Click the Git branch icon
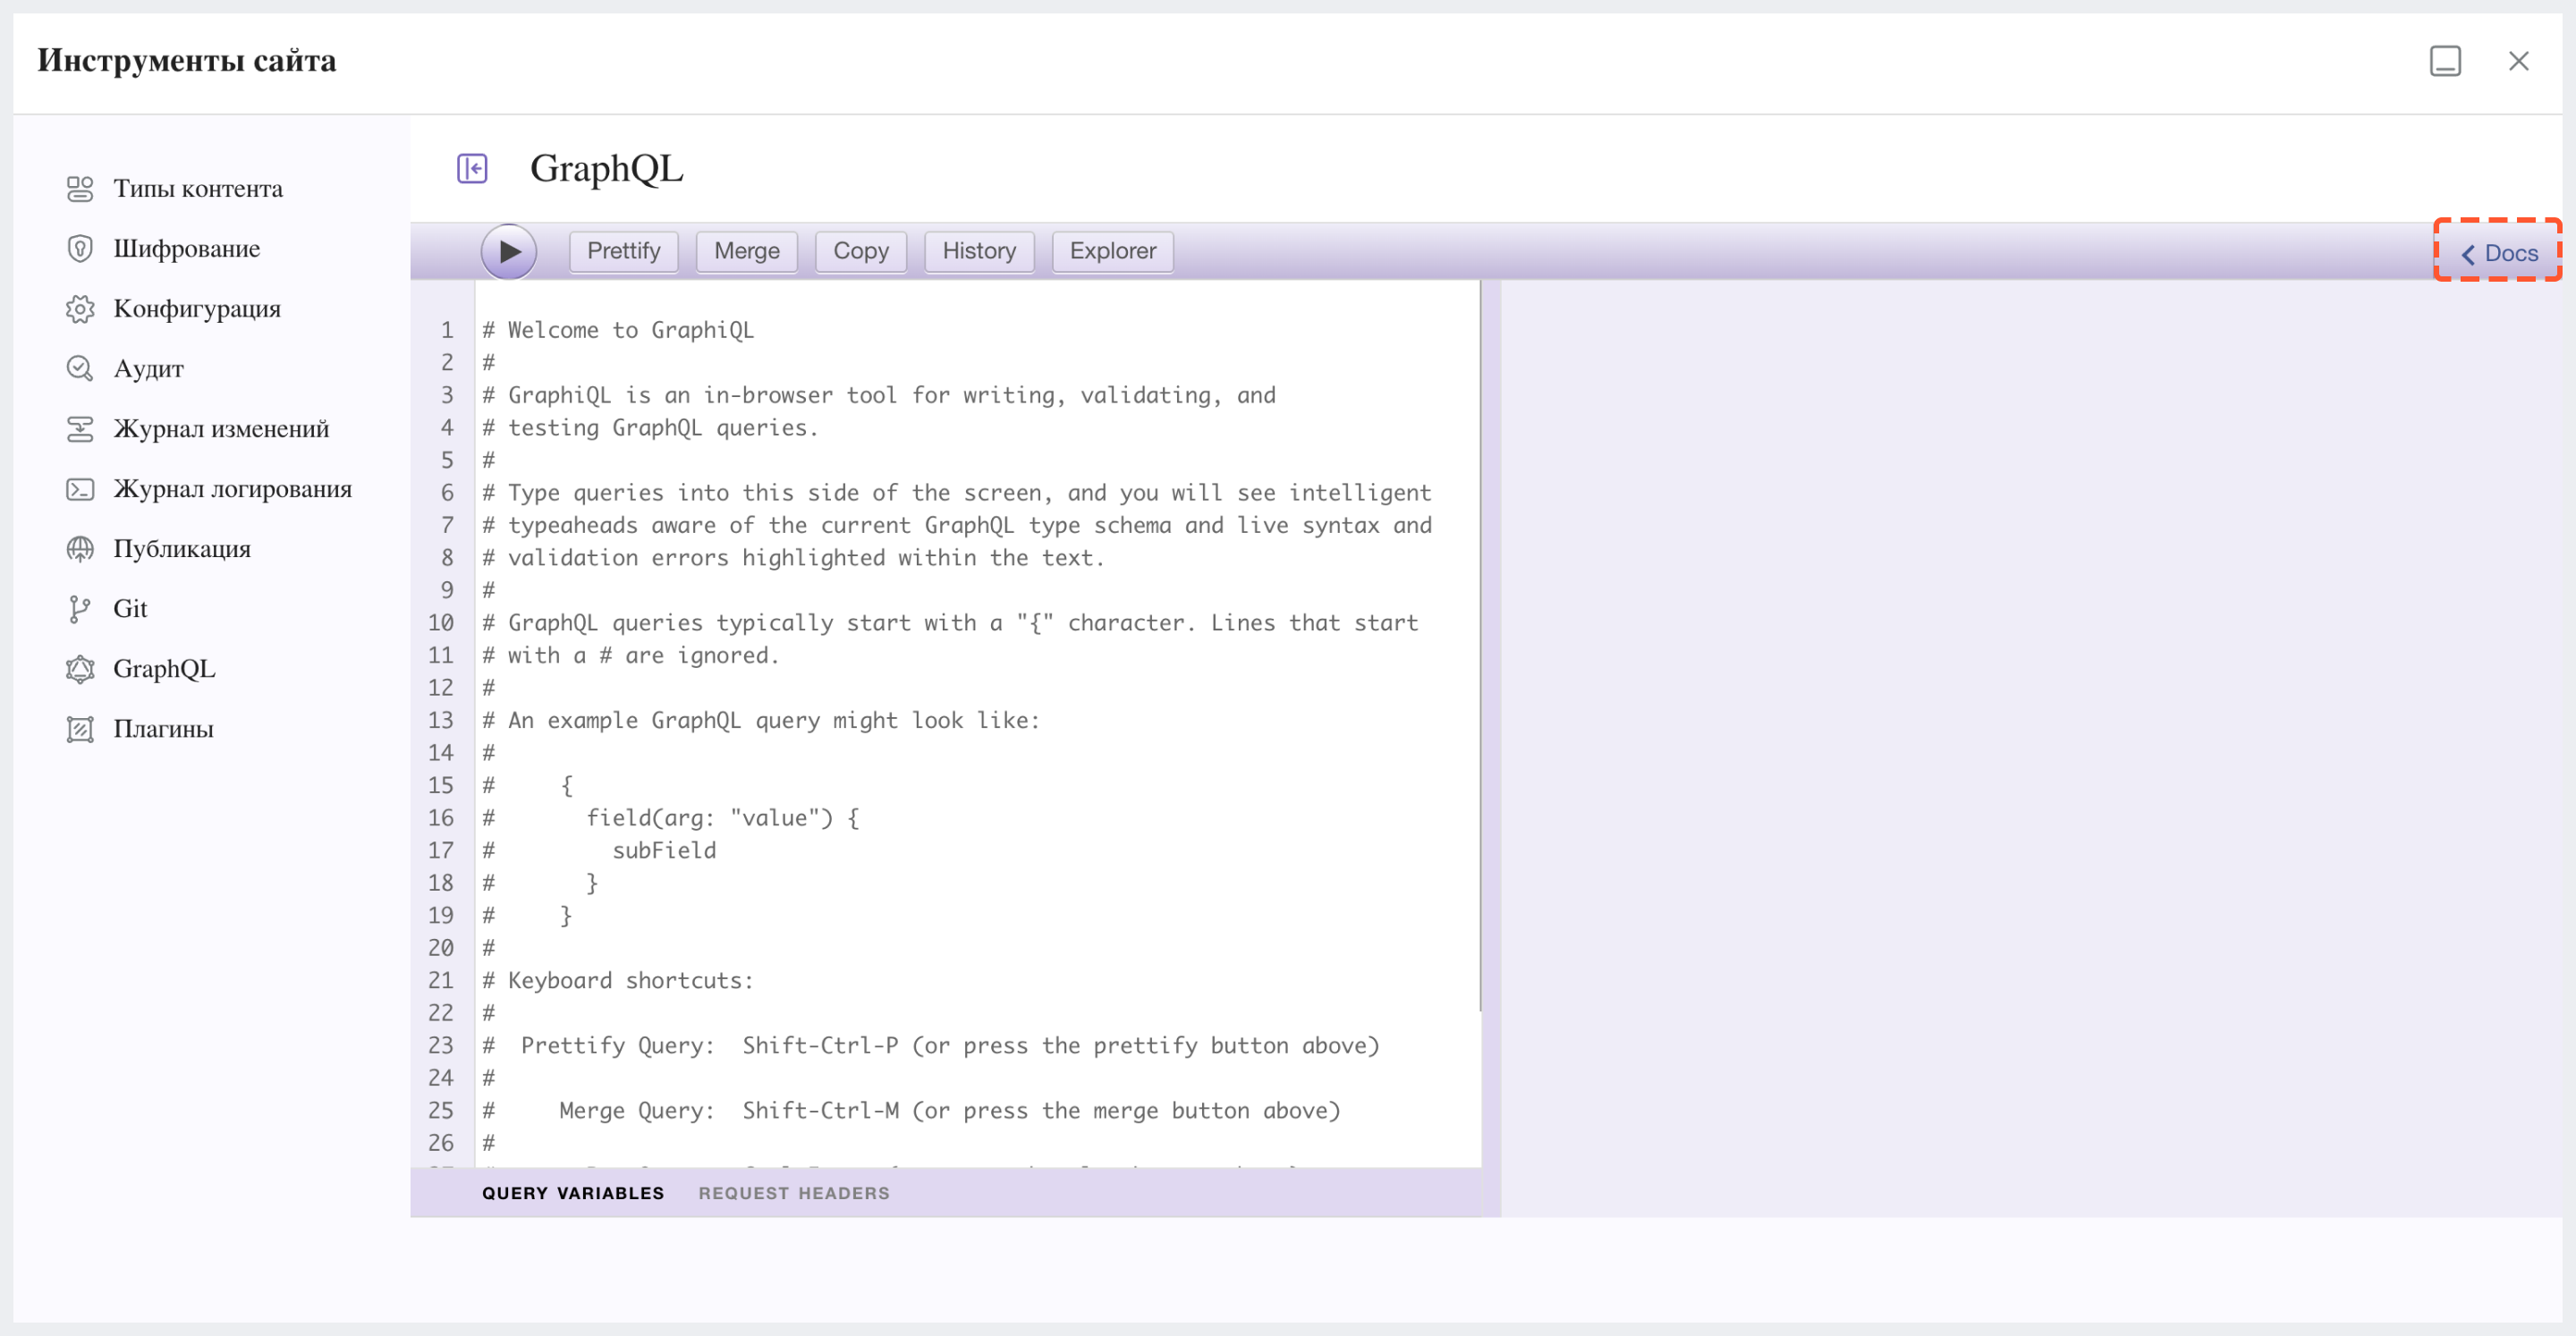 [x=80, y=608]
